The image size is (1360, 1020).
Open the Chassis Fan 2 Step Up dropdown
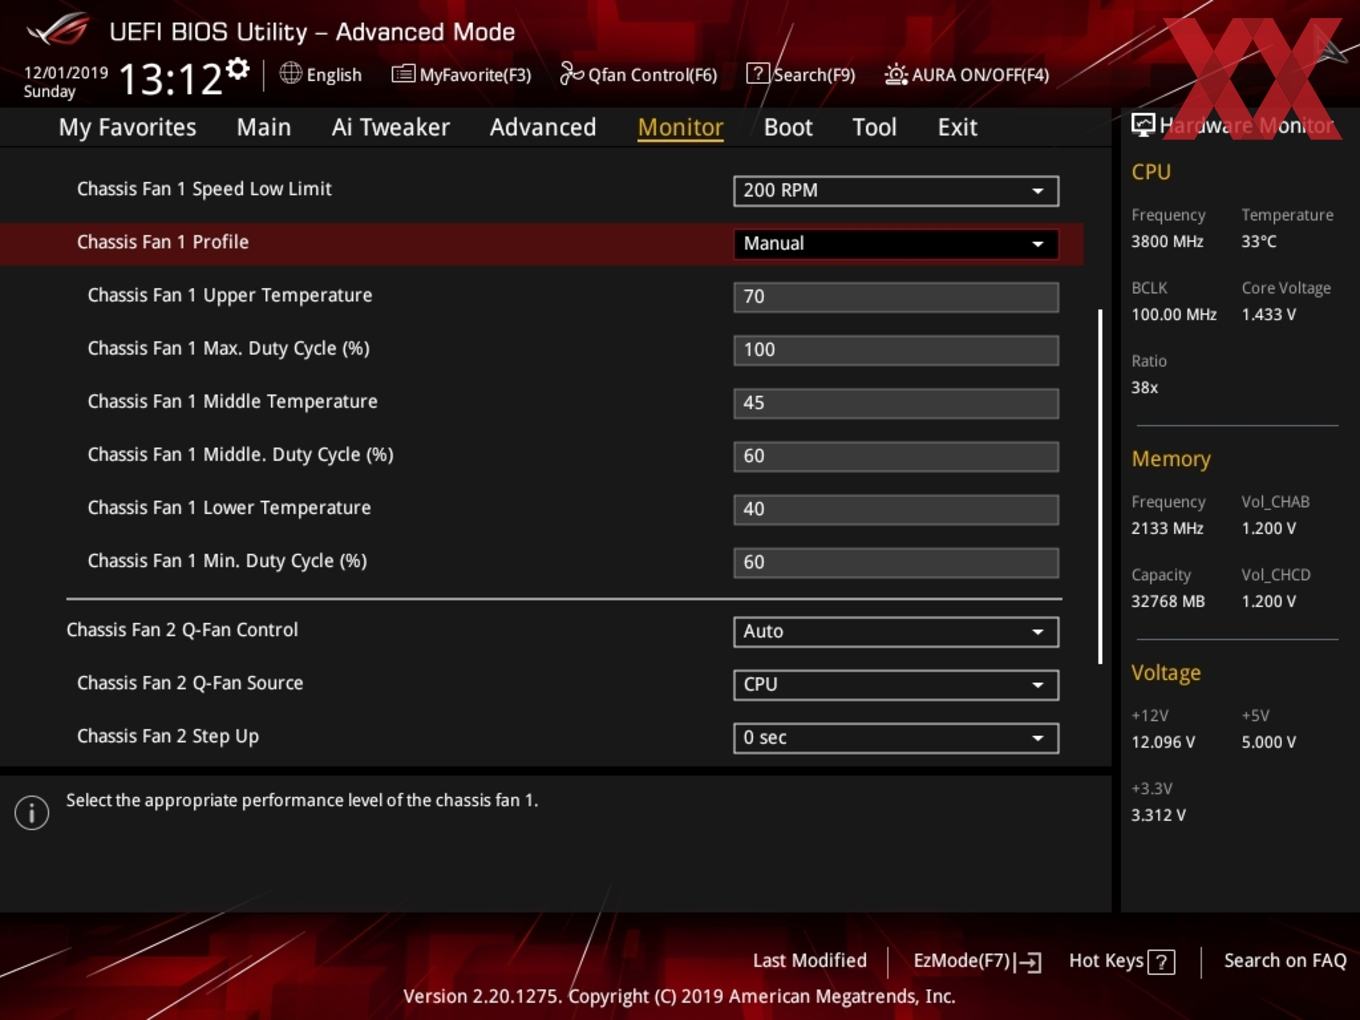point(896,737)
